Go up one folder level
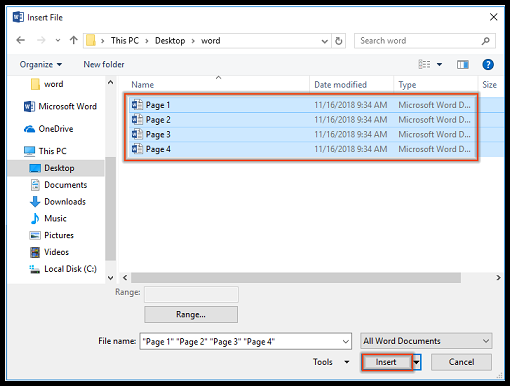Viewport: 510px width, 386px height. (x=73, y=41)
